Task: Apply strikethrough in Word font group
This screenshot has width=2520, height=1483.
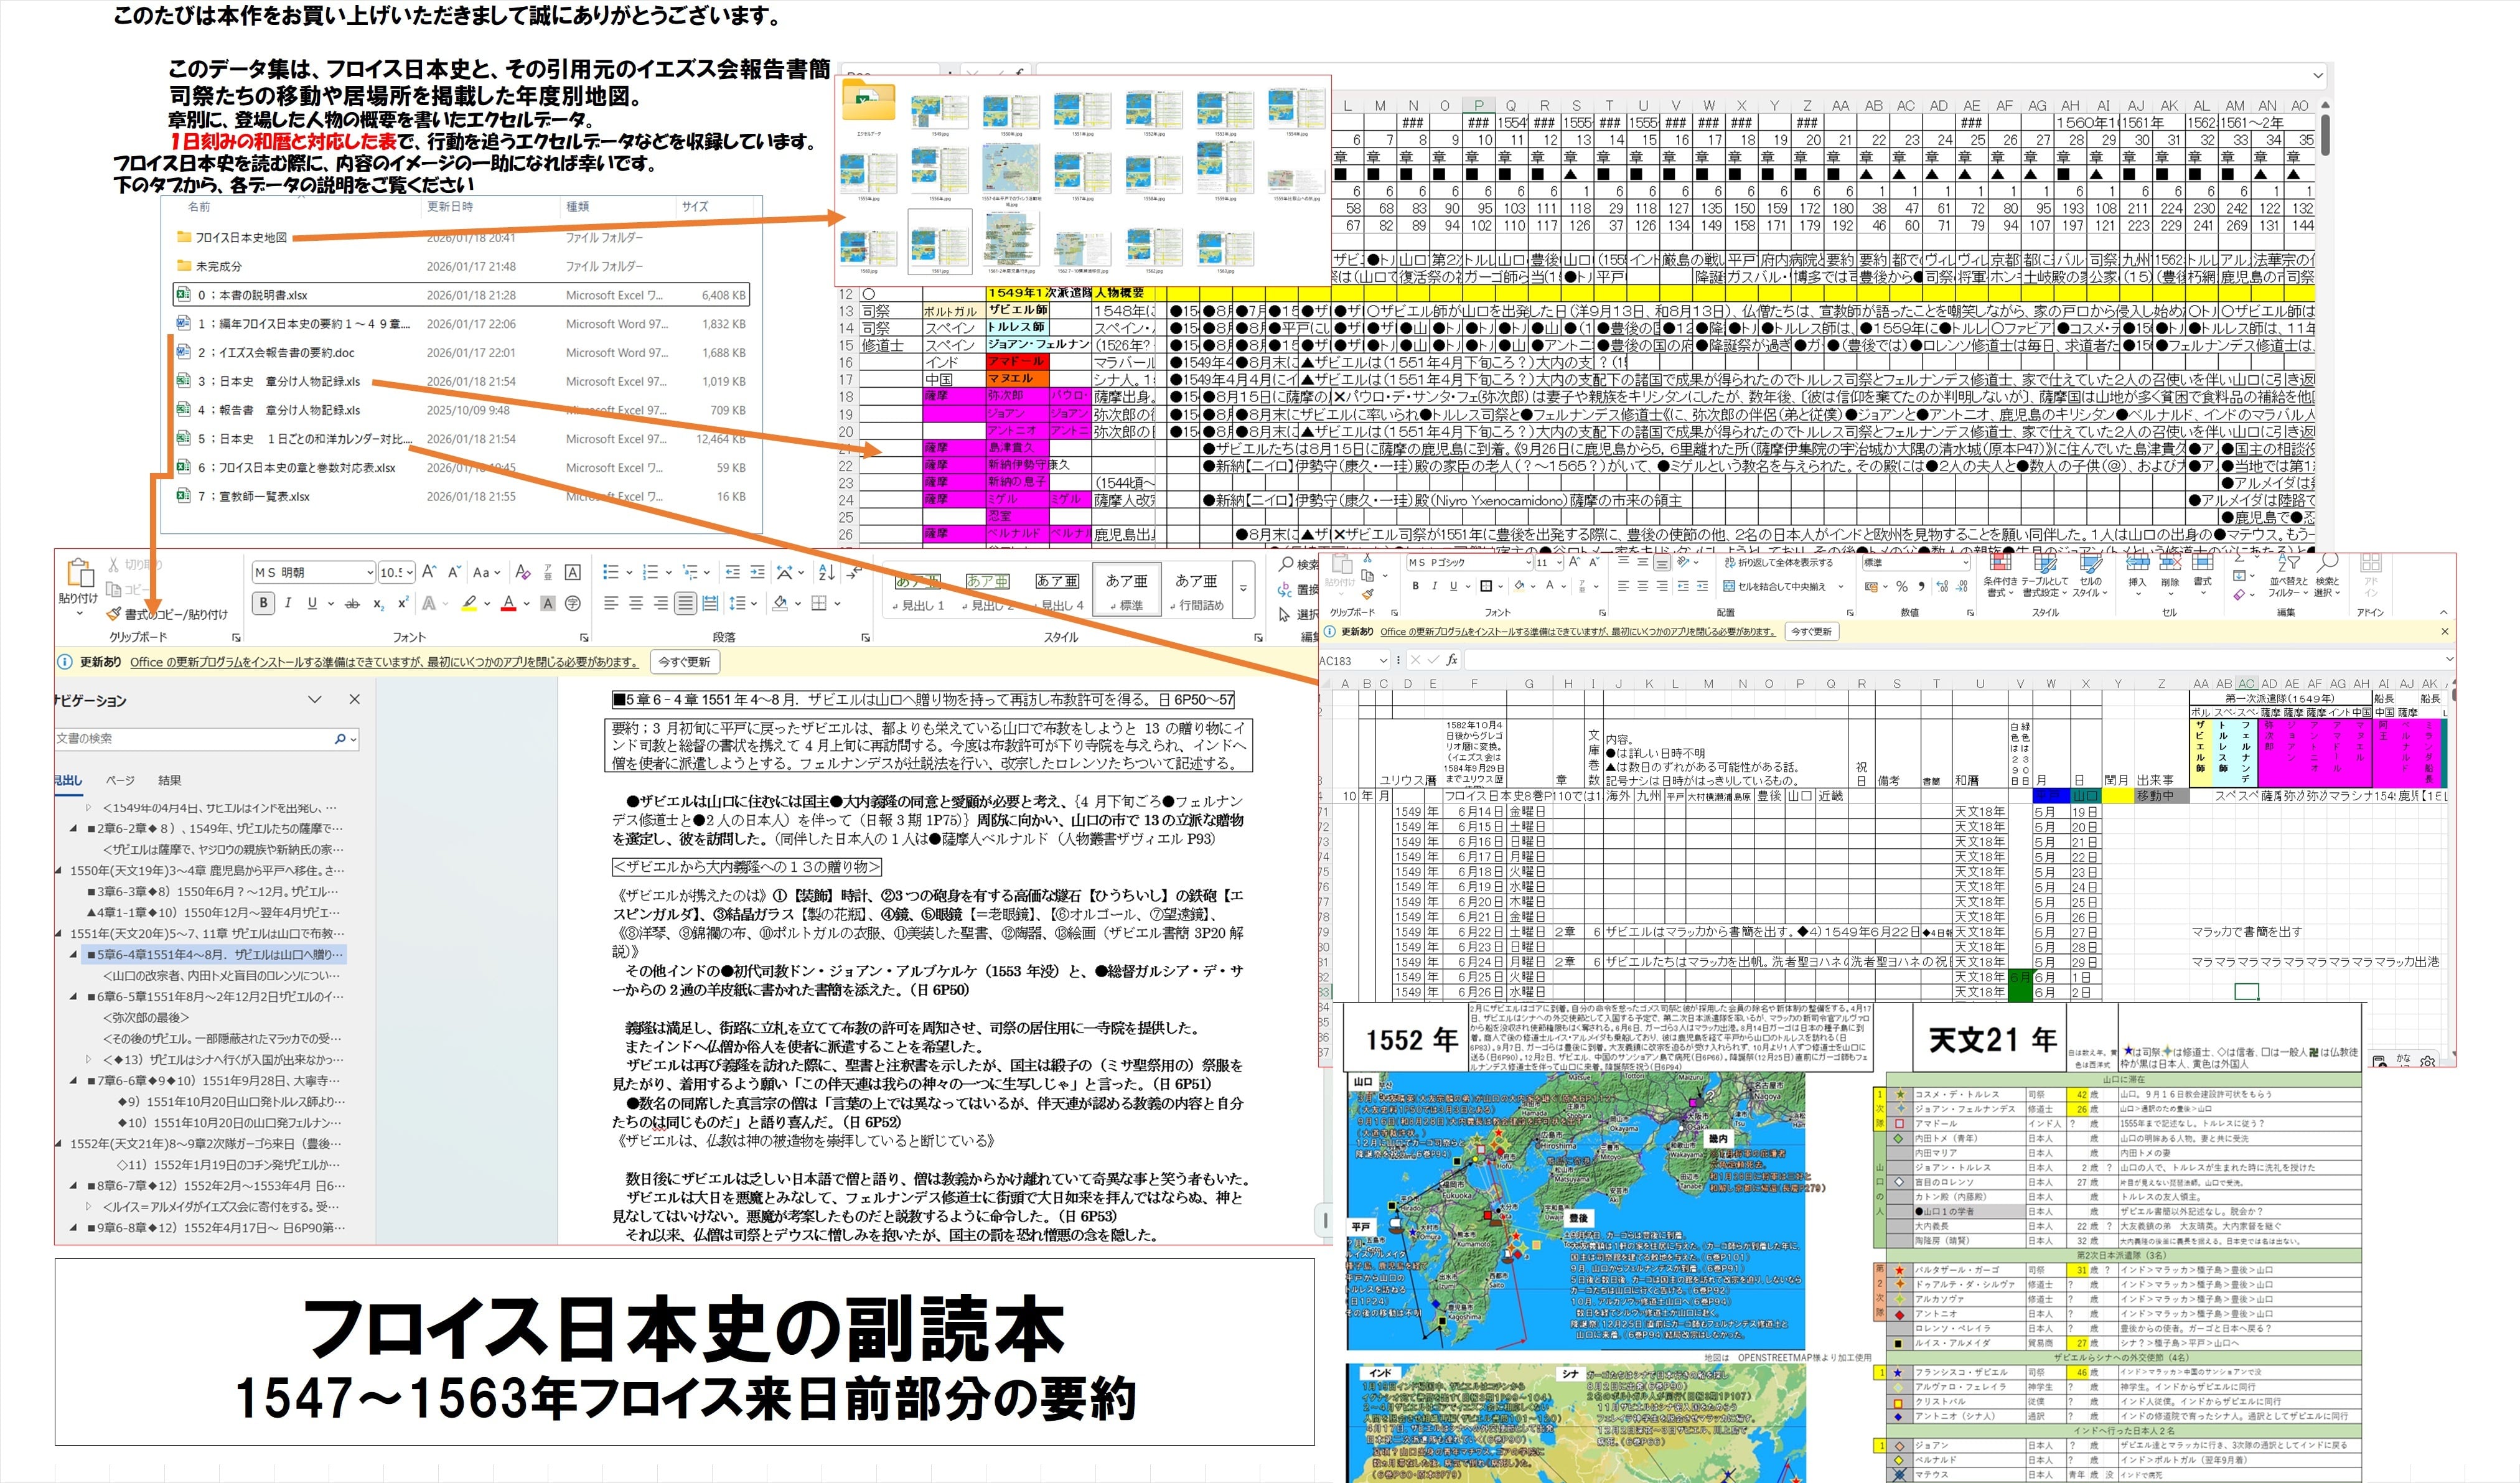Action: 352,604
